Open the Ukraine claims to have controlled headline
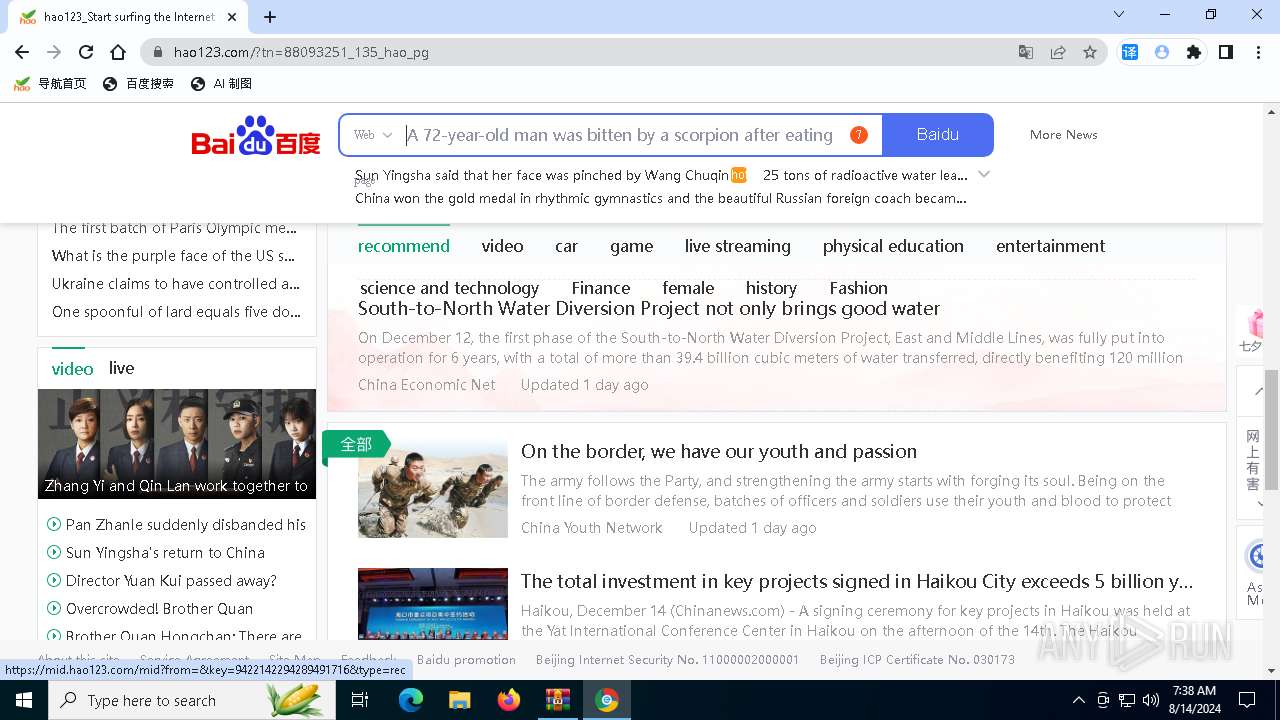Image resolution: width=1280 pixels, height=720 pixels. tap(176, 284)
